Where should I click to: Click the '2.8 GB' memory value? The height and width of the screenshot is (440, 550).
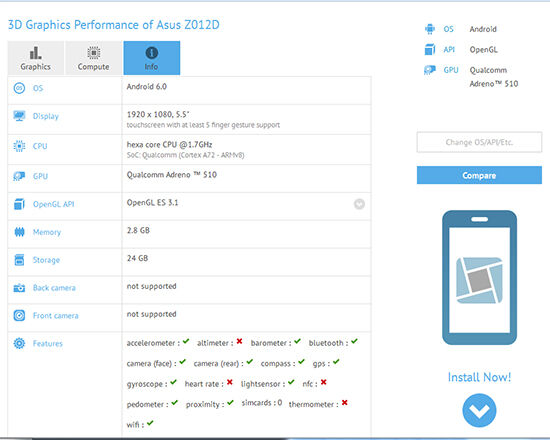coord(138,231)
